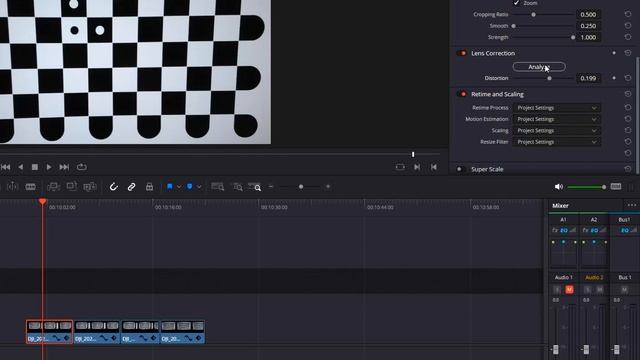Mute the volume speaker icon
Screen dimensions: 640x360
559,187
